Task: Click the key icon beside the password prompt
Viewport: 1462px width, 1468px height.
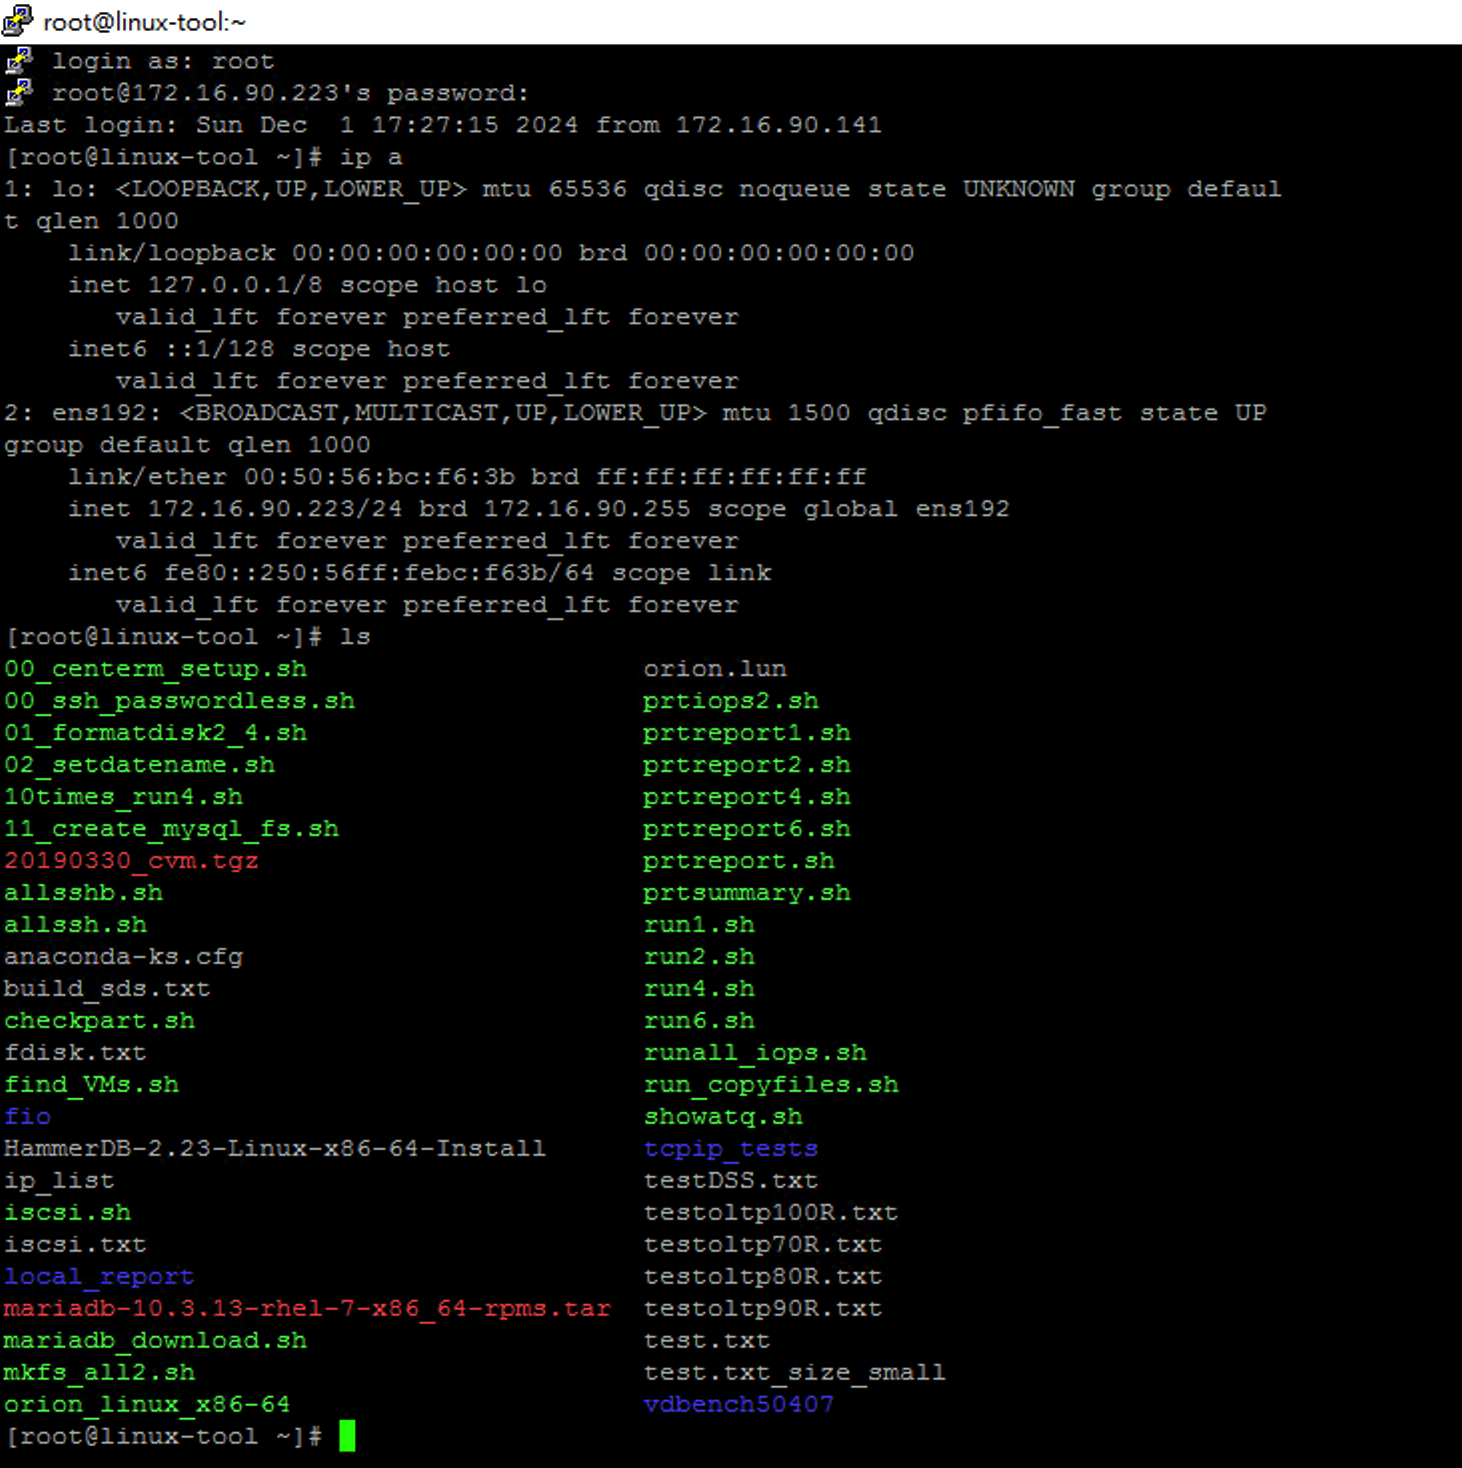Action: tap(19, 92)
